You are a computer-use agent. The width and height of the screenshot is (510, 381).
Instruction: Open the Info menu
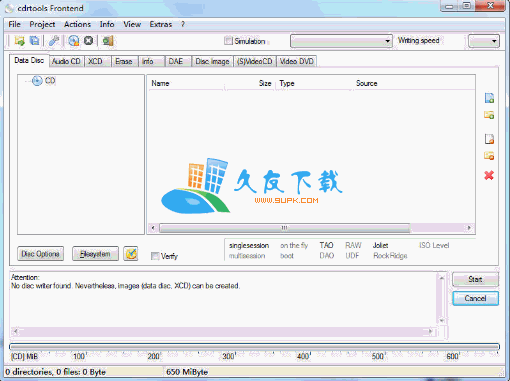click(107, 24)
